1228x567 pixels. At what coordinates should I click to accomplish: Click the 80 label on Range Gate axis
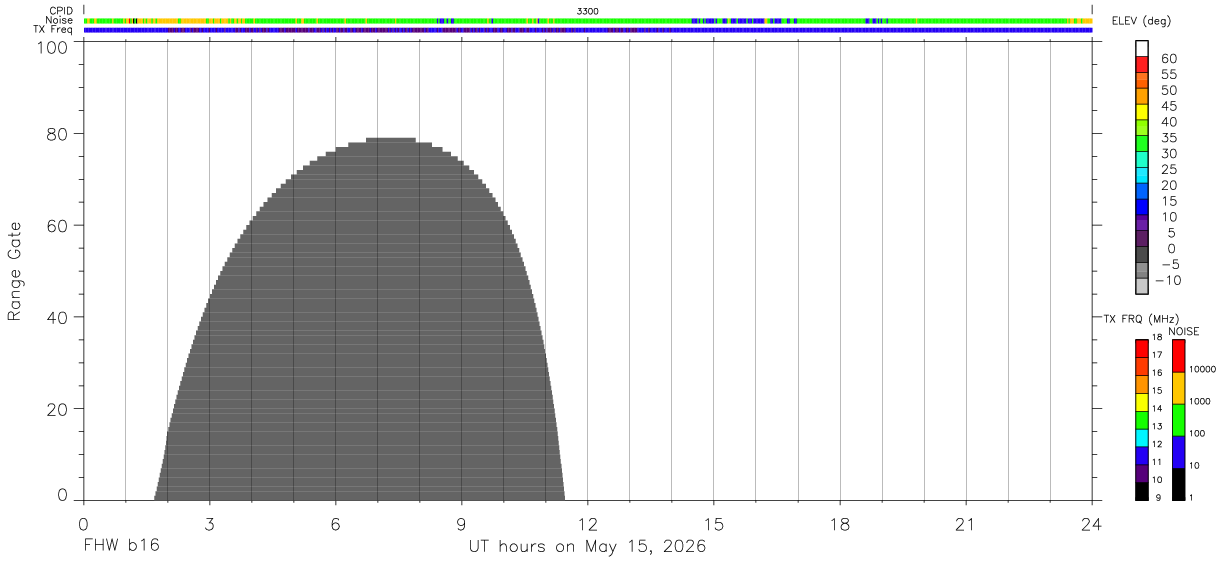[57, 134]
